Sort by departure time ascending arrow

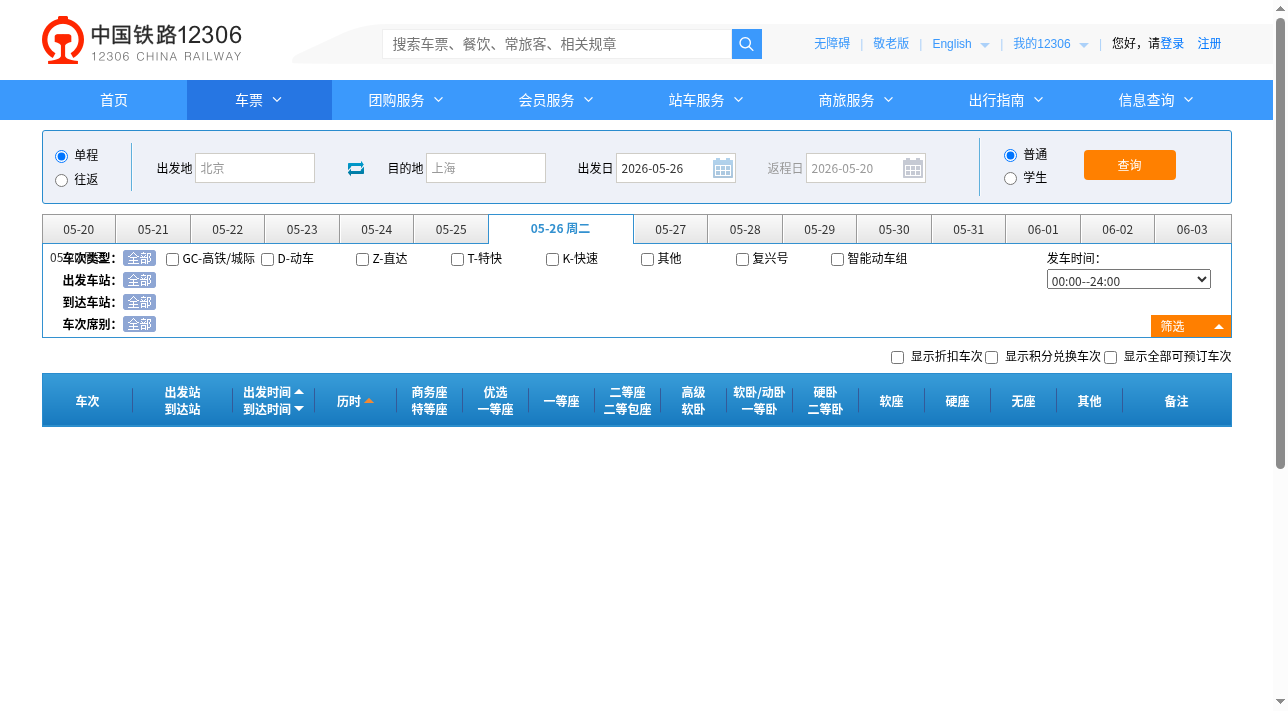299,392
